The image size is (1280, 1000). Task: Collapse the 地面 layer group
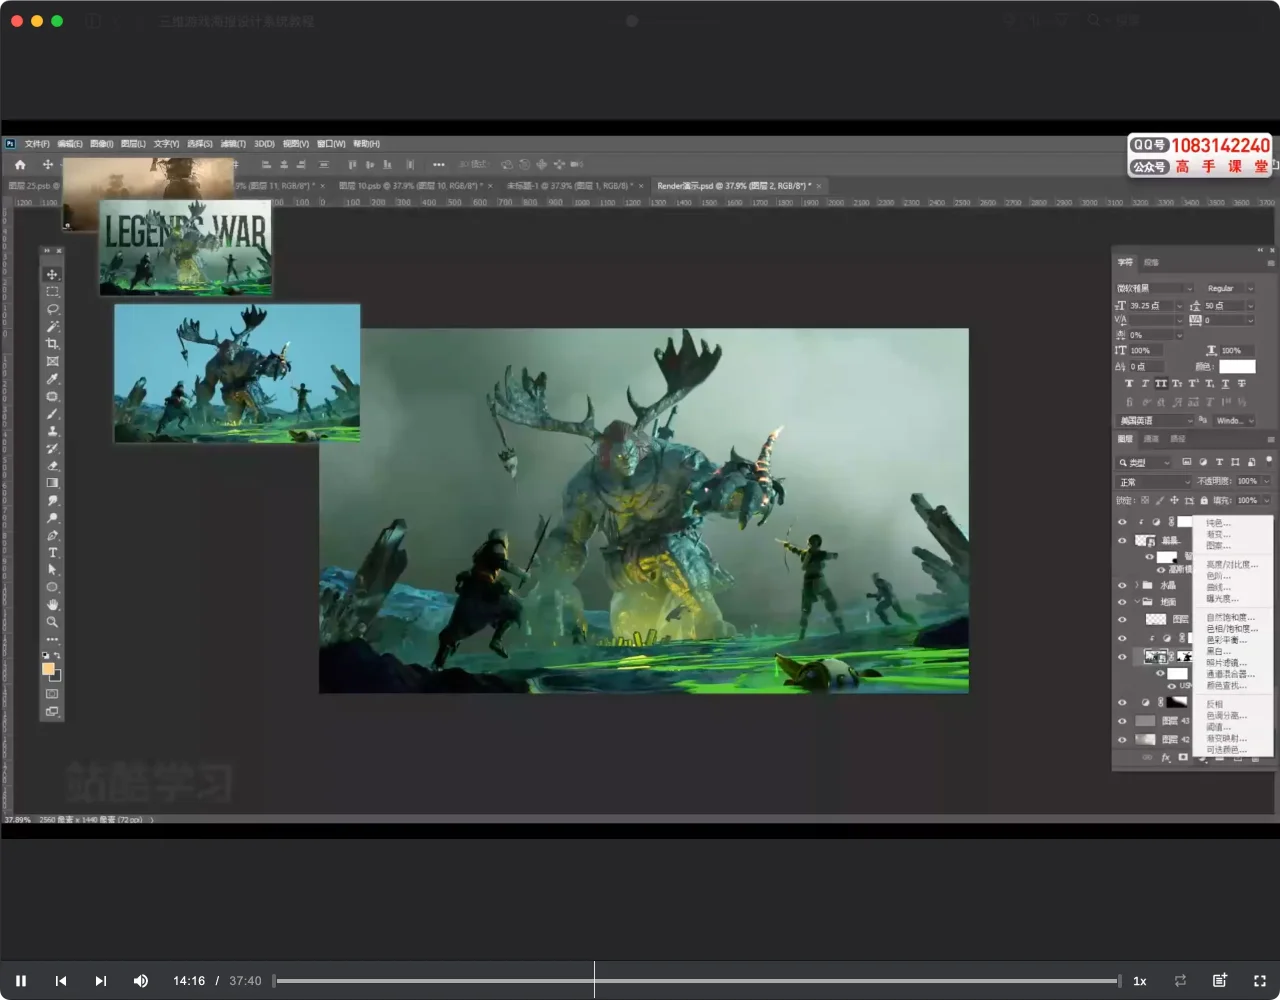[x=1136, y=601]
